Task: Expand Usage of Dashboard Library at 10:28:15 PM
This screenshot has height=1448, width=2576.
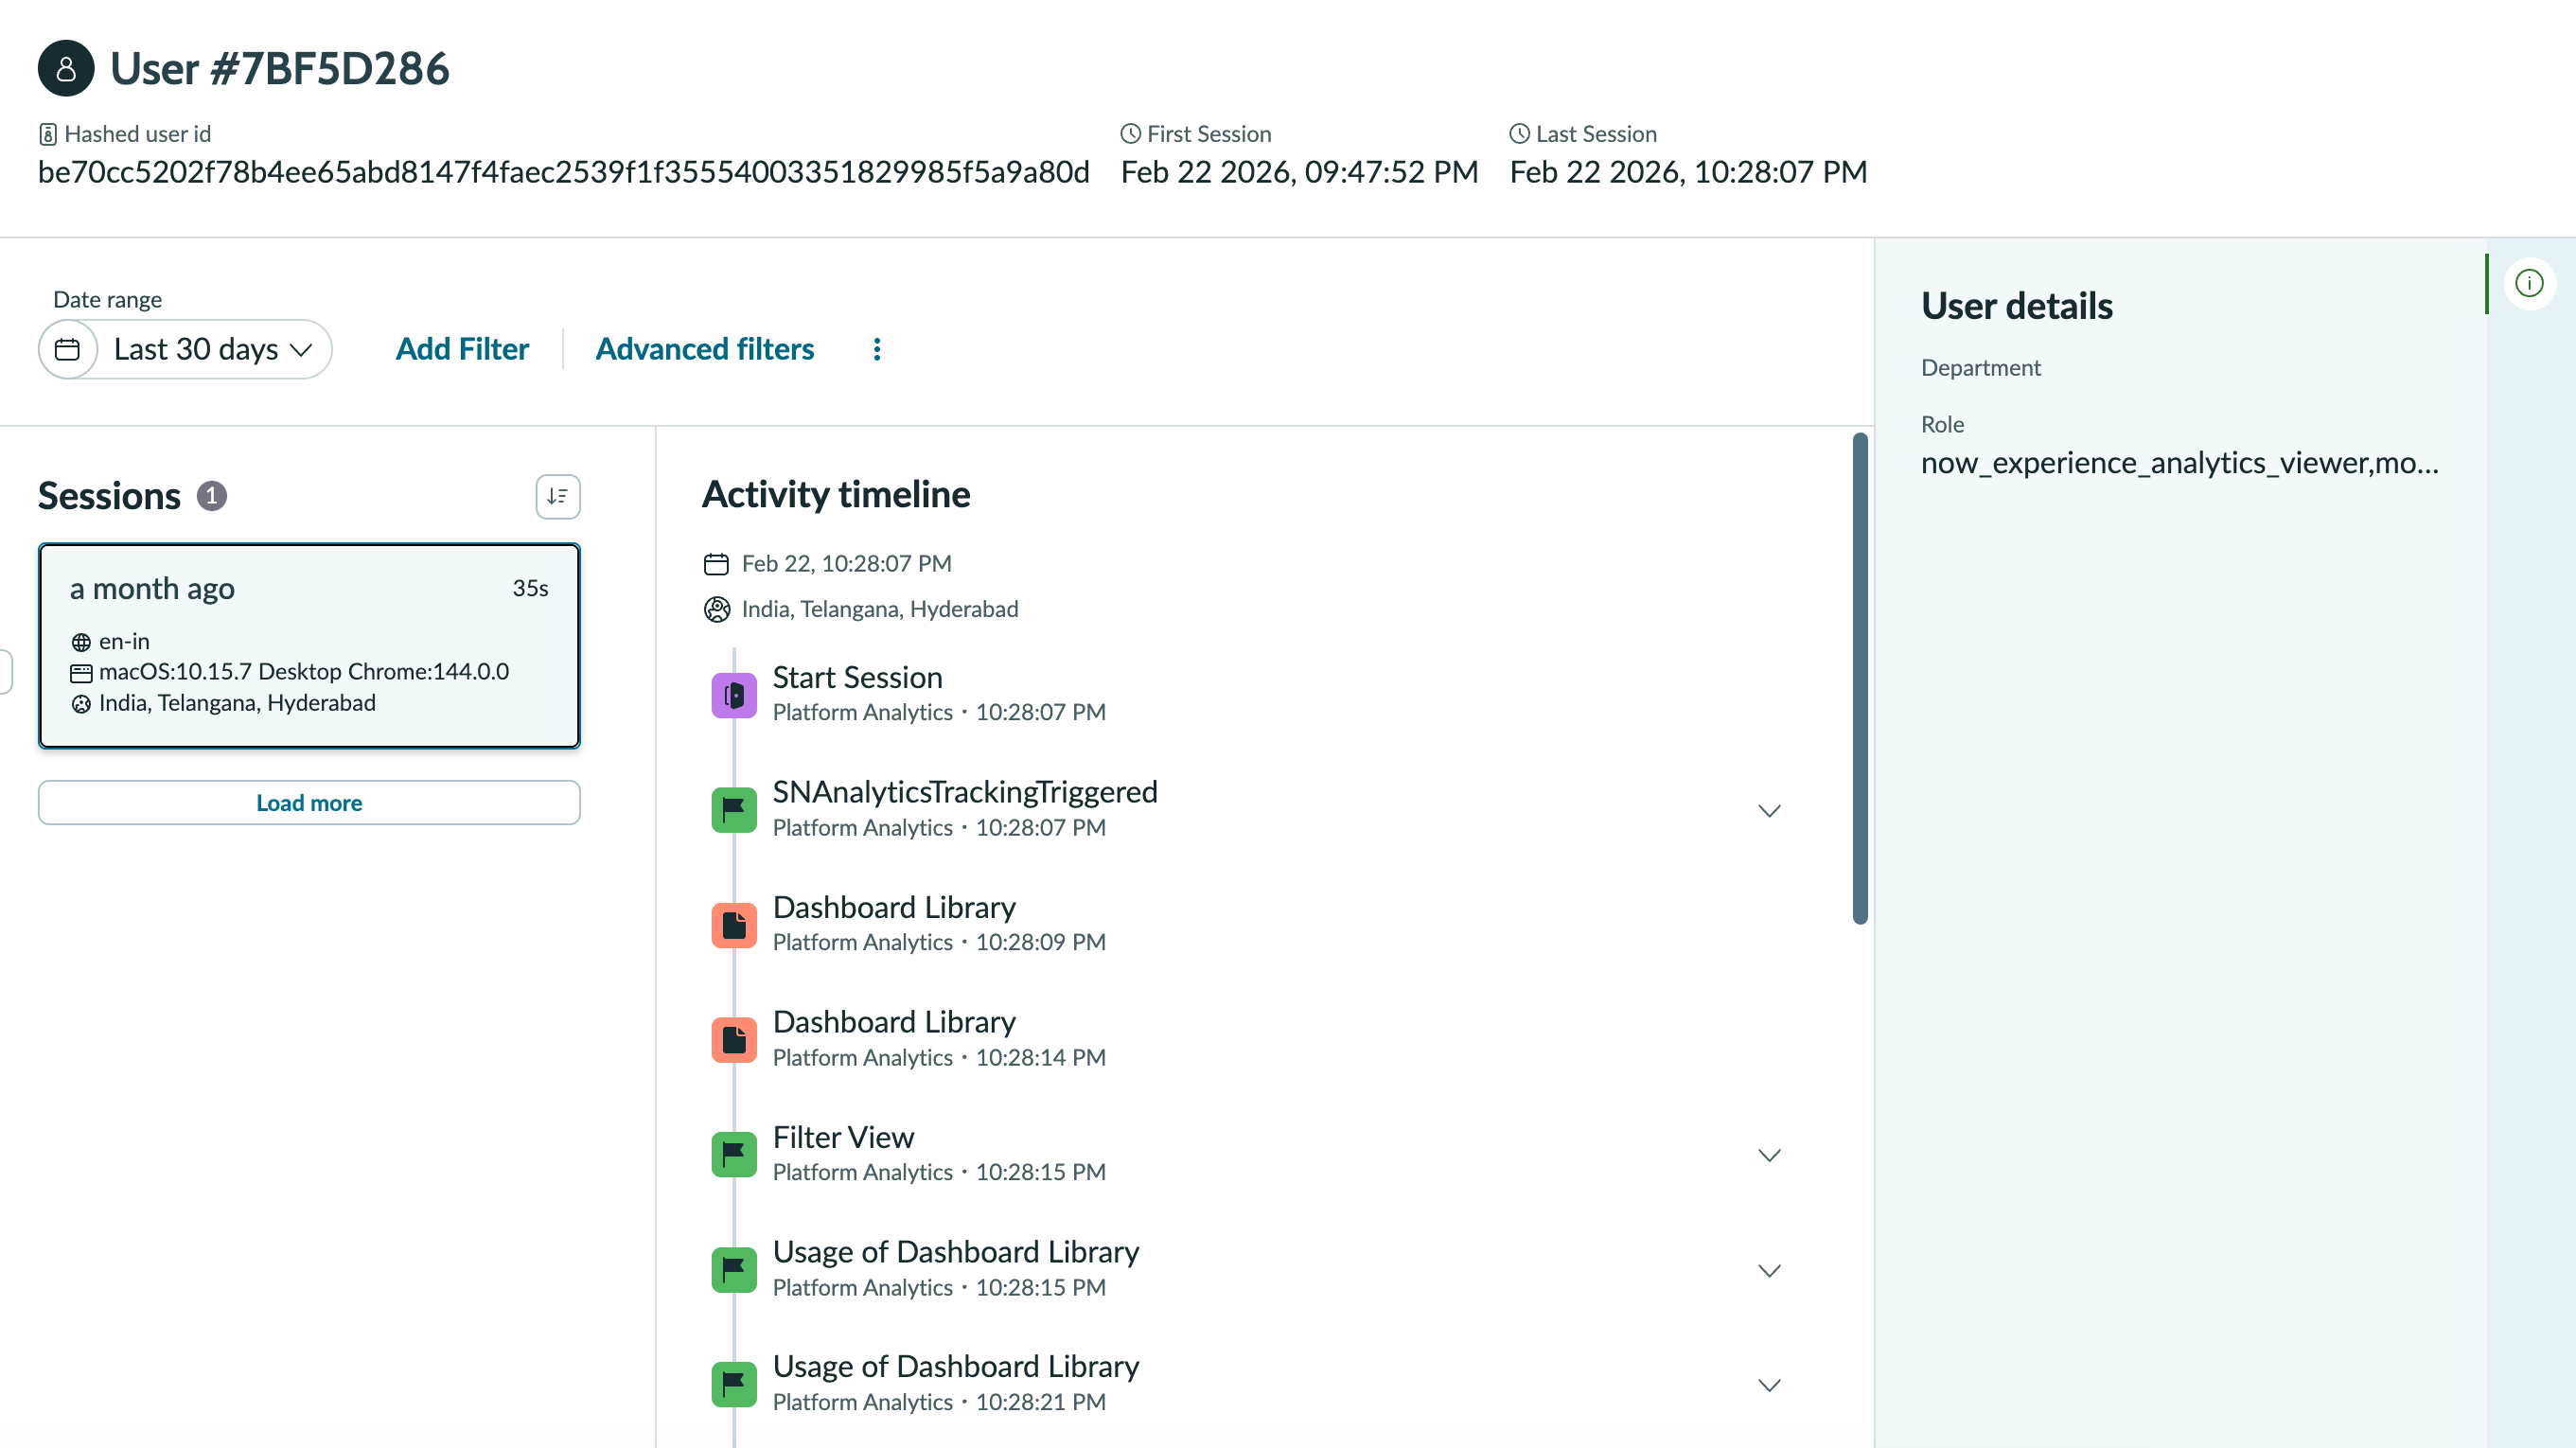Action: (x=1769, y=1270)
